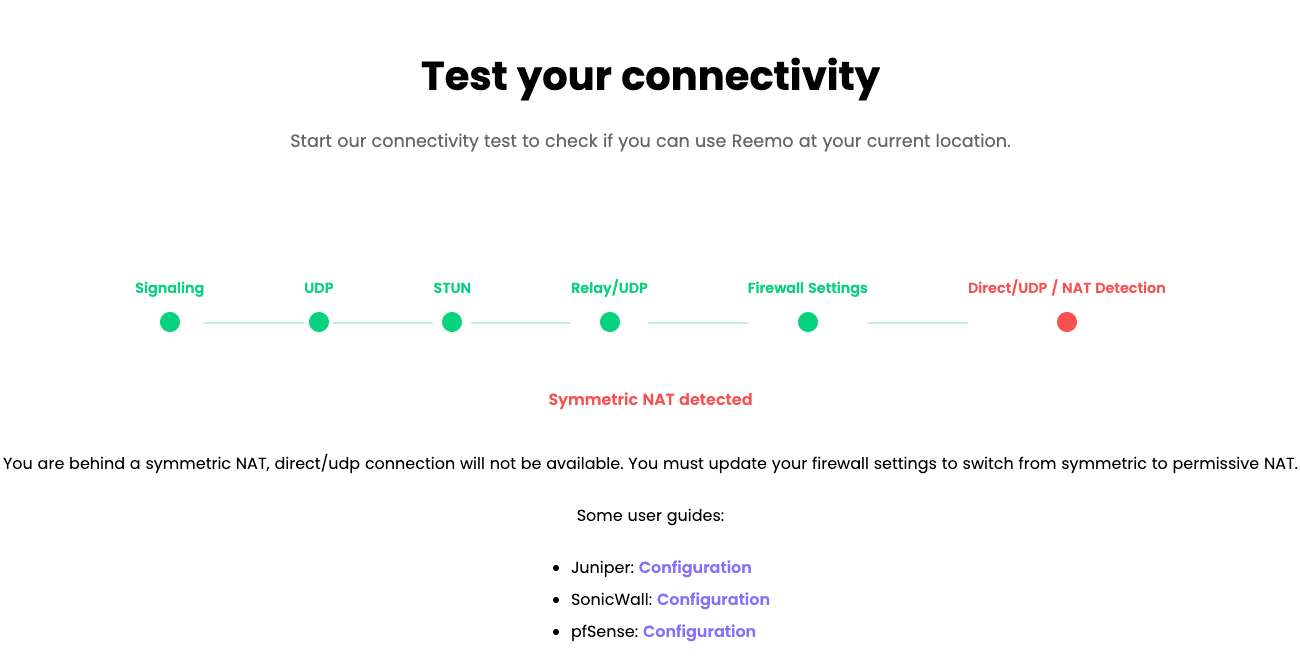
Task: Select the Signaling step label
Action: click(x=170, y=288)
